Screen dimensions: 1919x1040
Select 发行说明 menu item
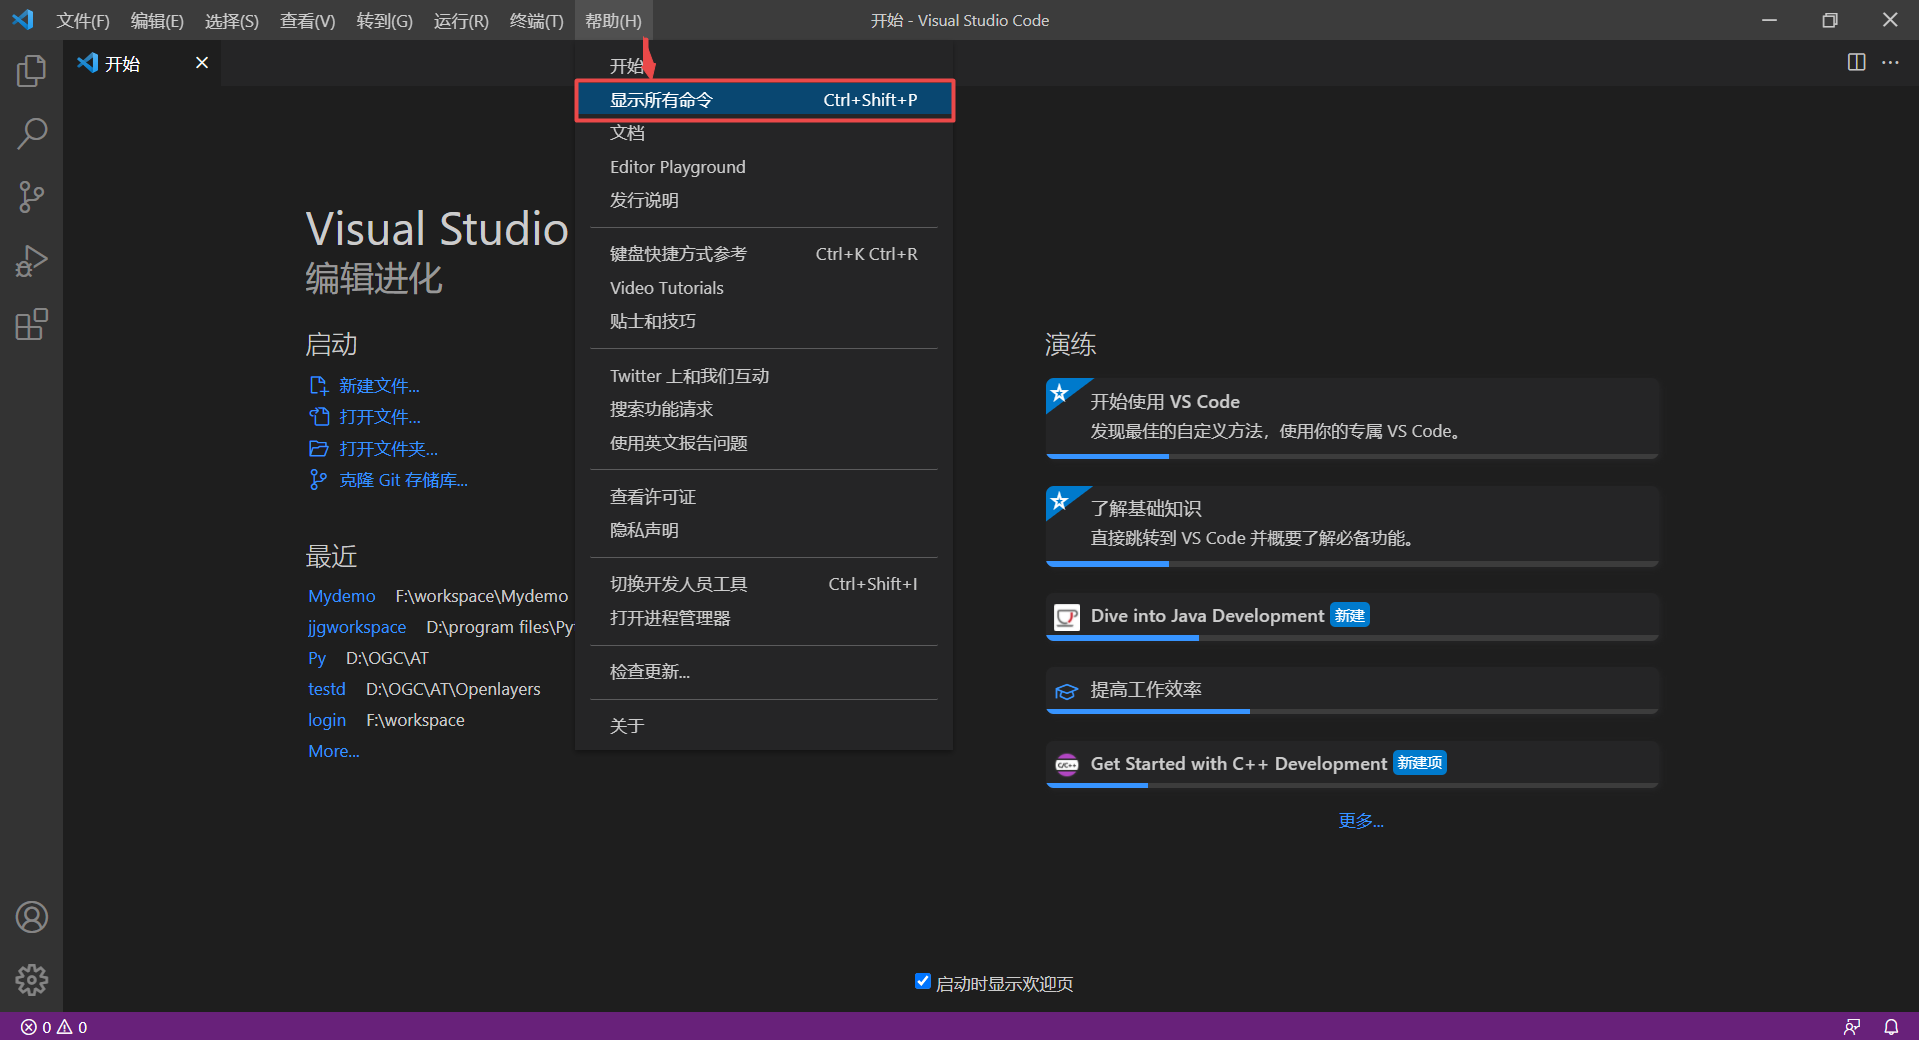pos(764,200)
